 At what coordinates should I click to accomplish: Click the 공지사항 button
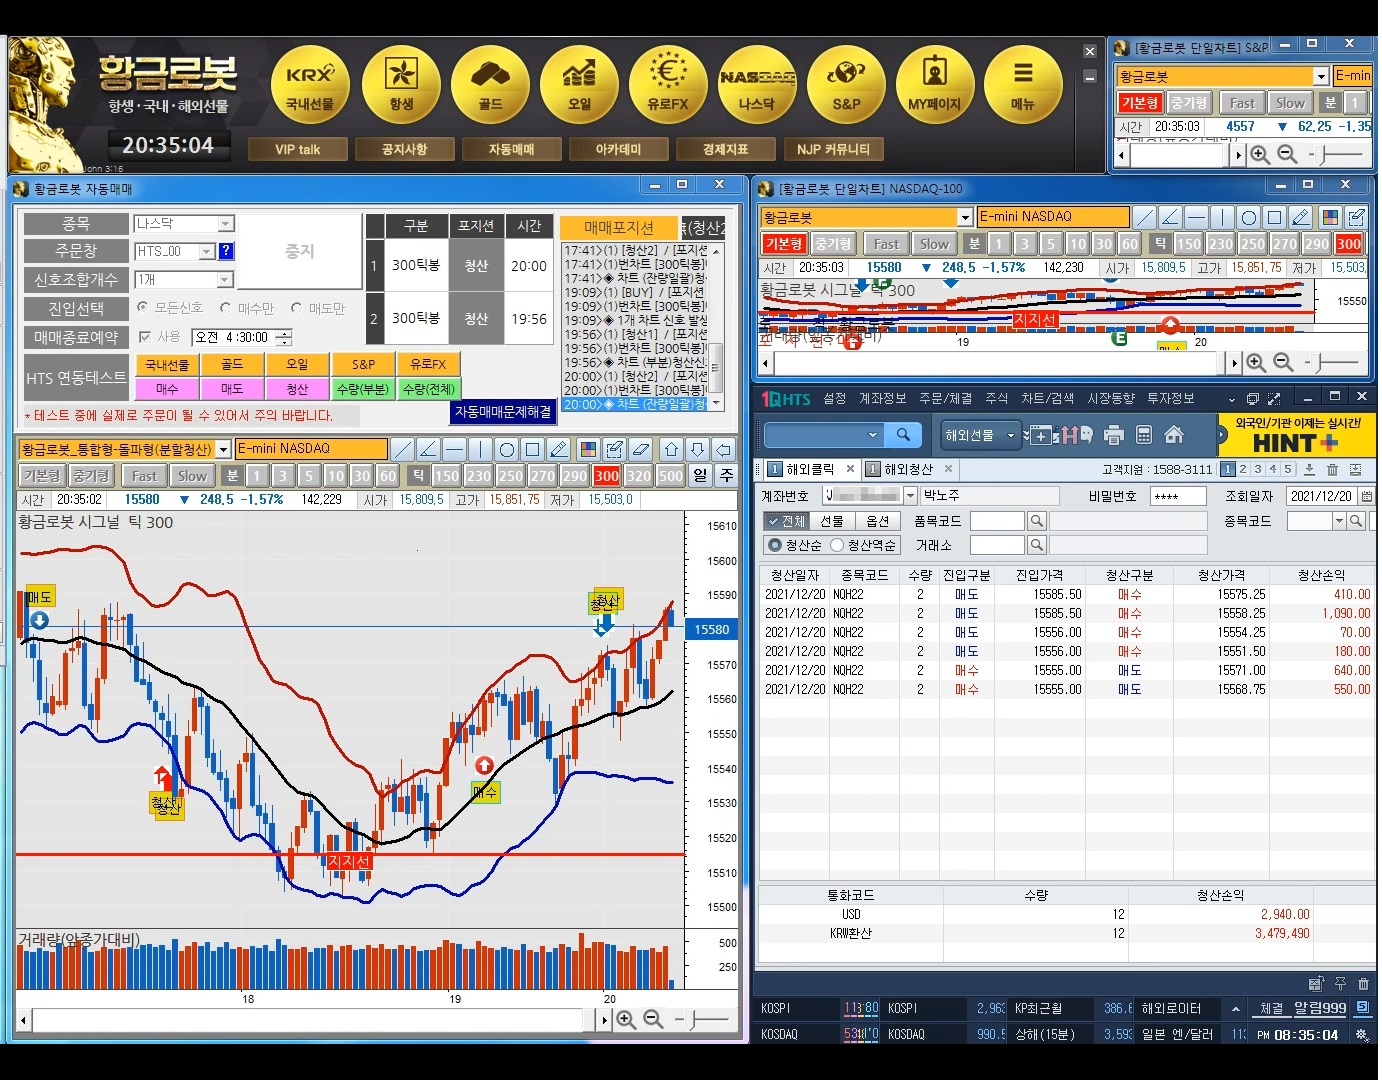point(404,149)
